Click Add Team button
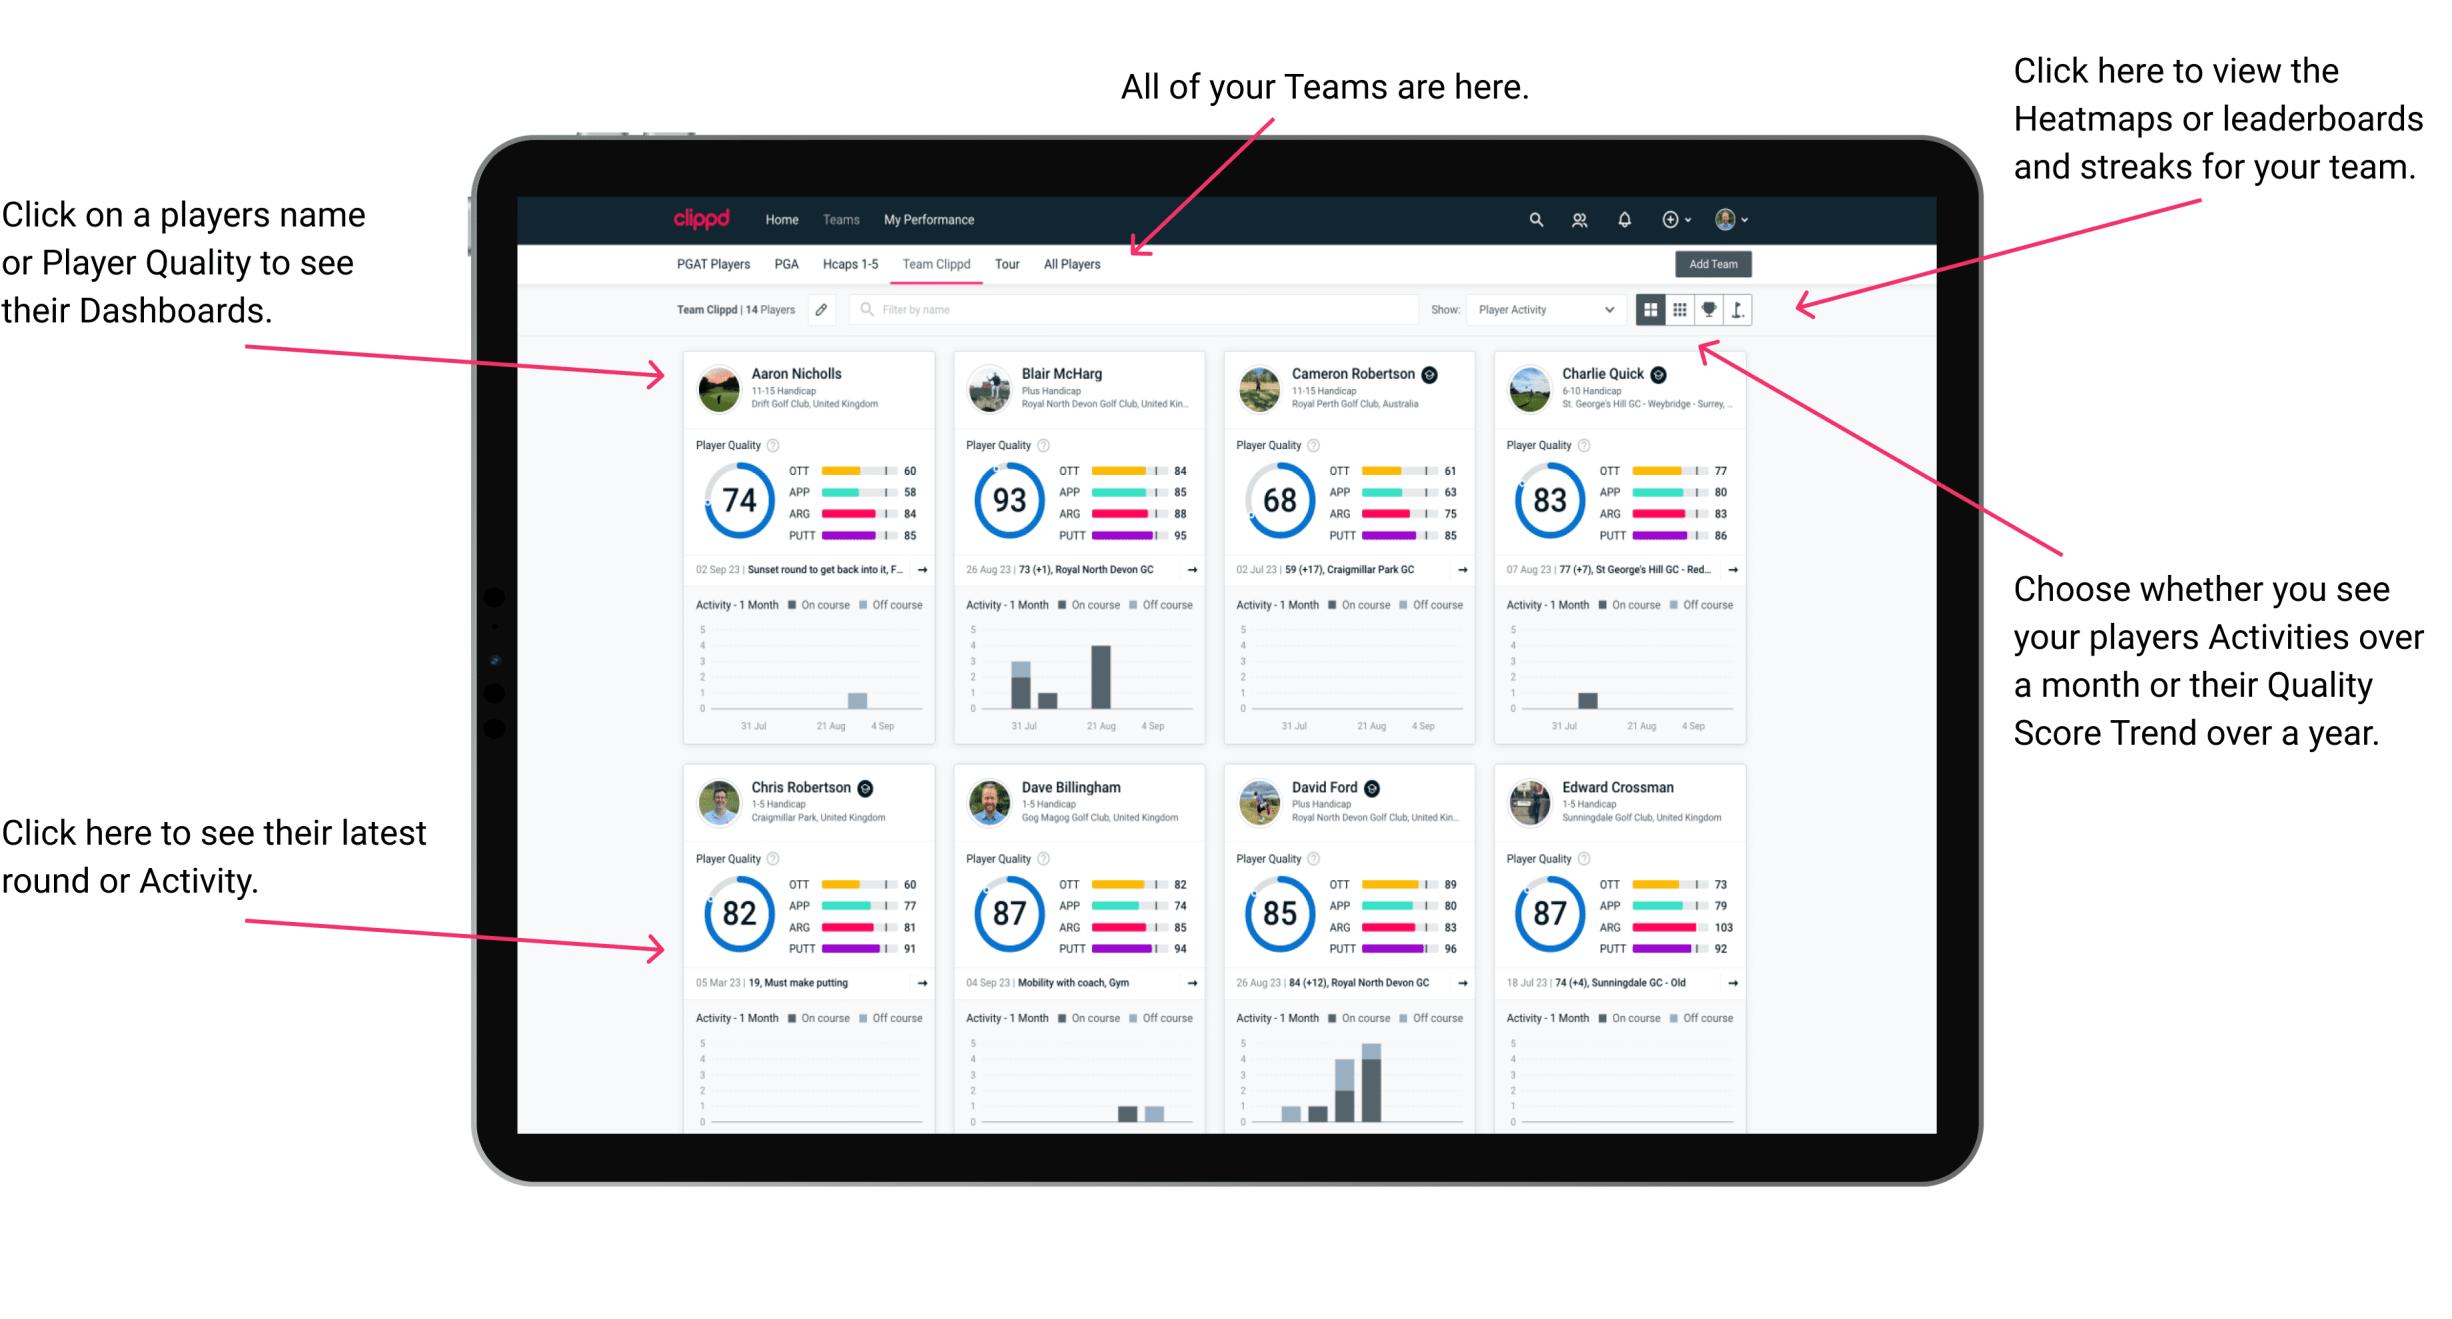The width and height of the screenshot is (2452, 1319). click(x=1716, y=265)
